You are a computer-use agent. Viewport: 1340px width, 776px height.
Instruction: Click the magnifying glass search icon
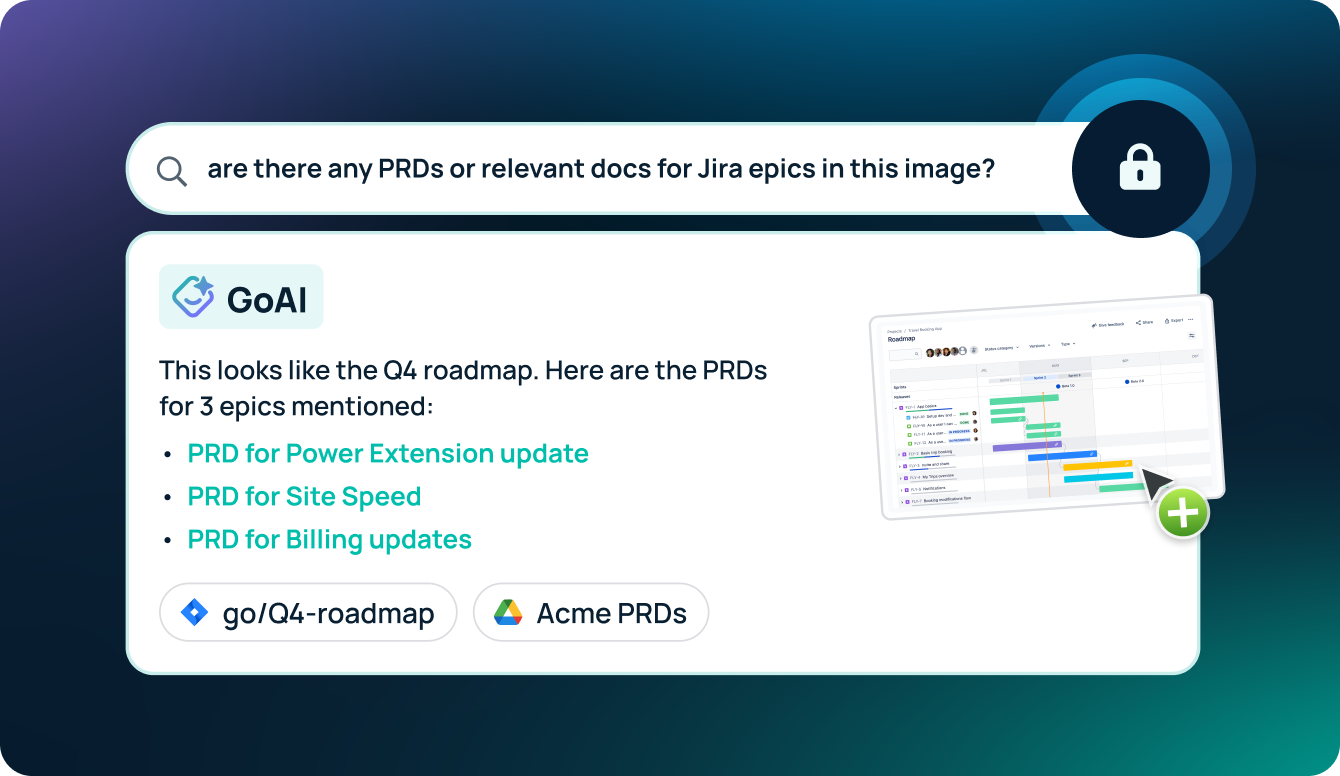tap(172, 171)
